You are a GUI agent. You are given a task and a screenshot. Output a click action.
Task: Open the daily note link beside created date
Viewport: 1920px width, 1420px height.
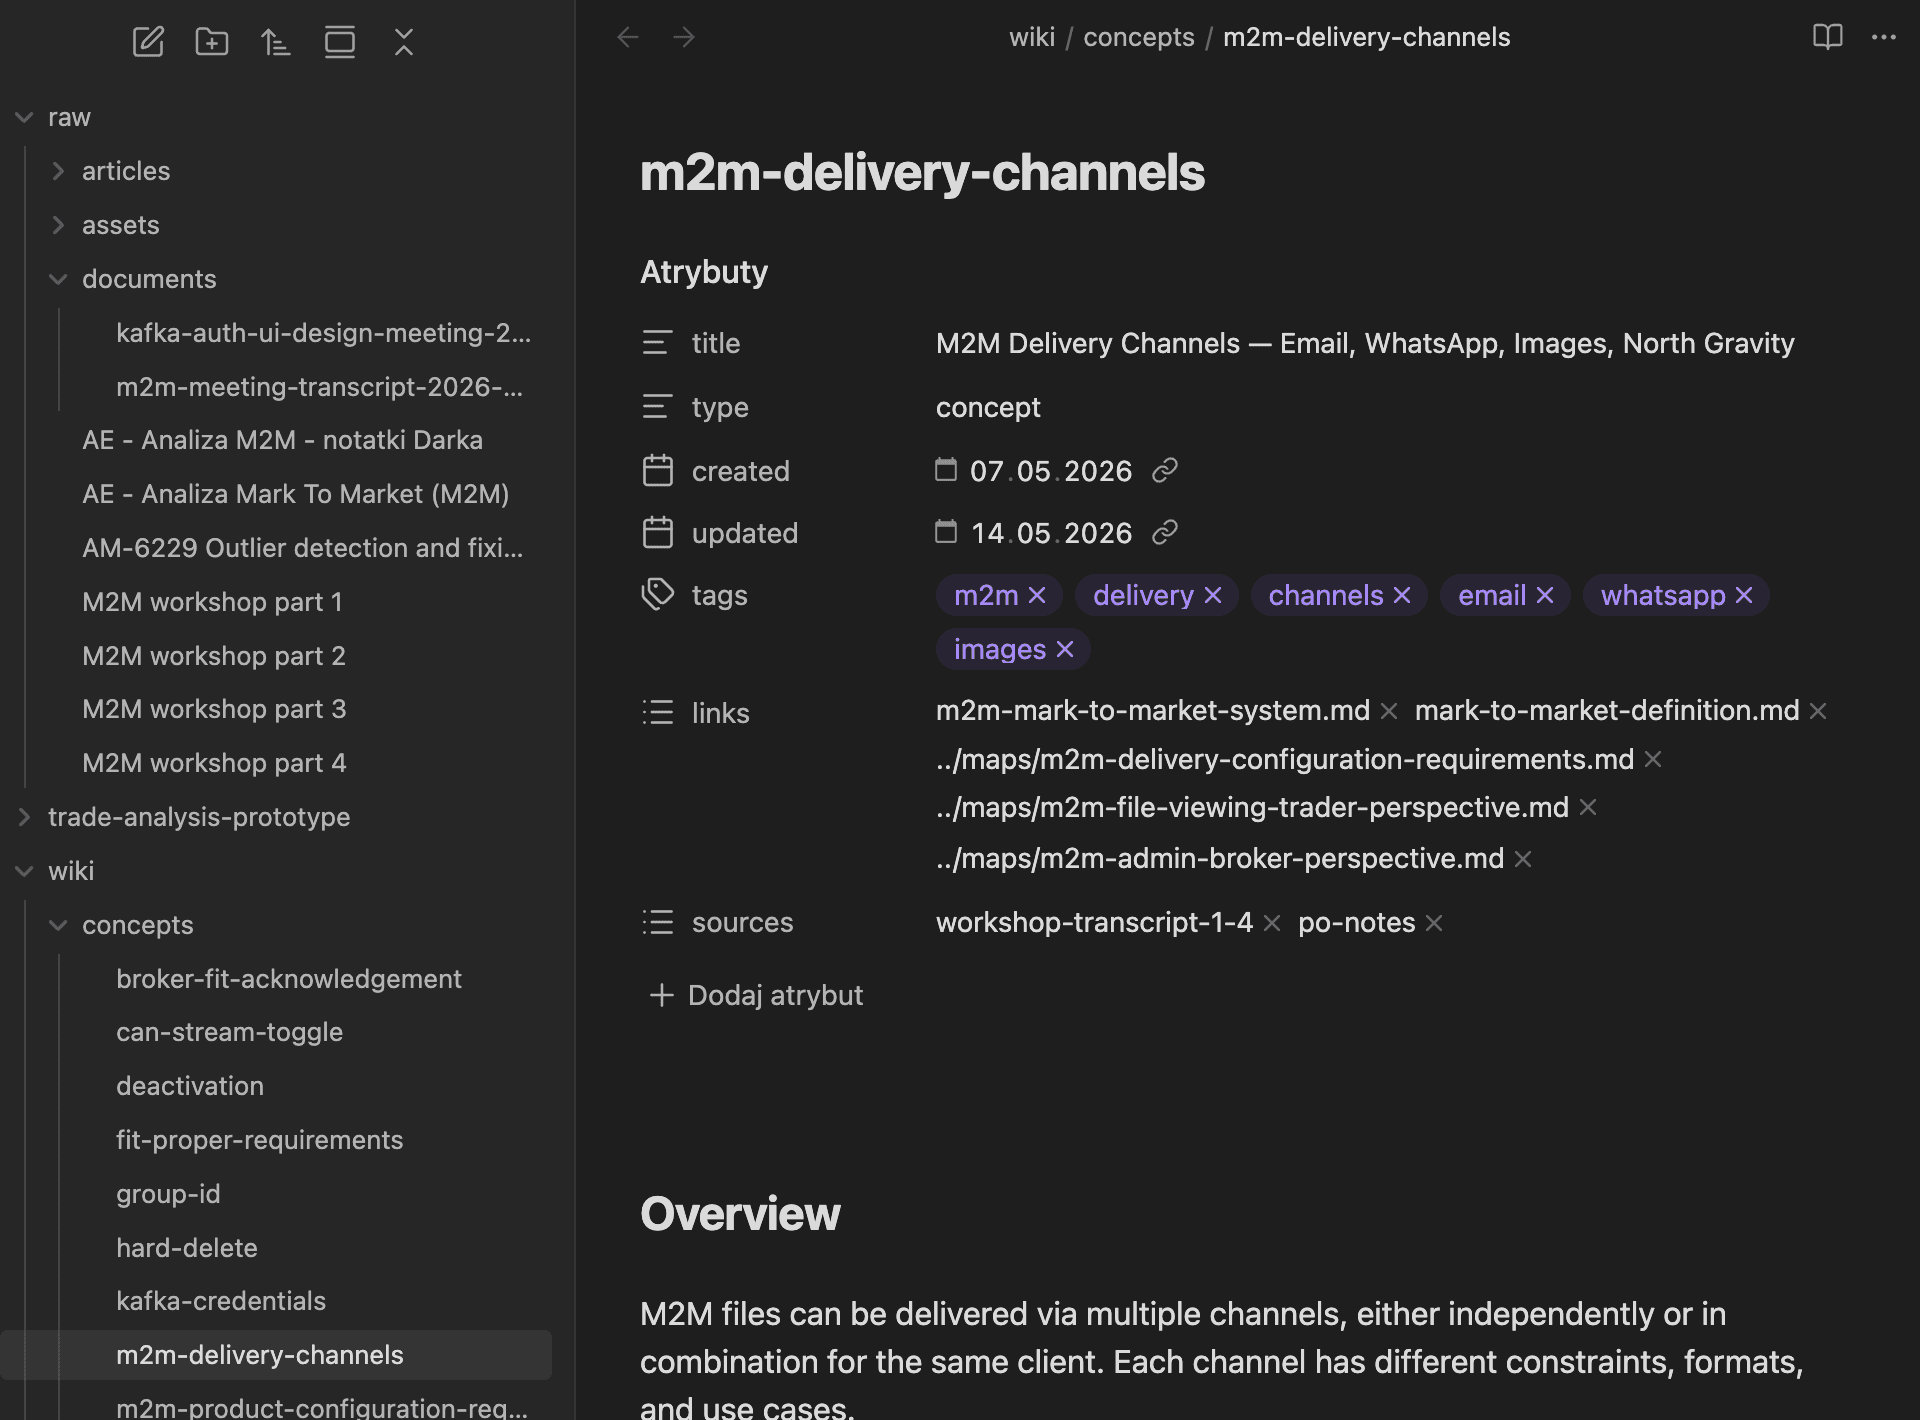[x=1165, y=470]
